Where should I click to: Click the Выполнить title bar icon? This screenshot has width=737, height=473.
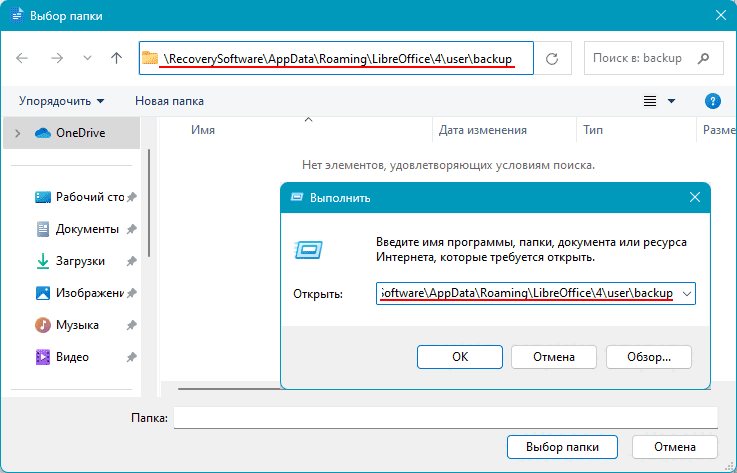point(297,197)
